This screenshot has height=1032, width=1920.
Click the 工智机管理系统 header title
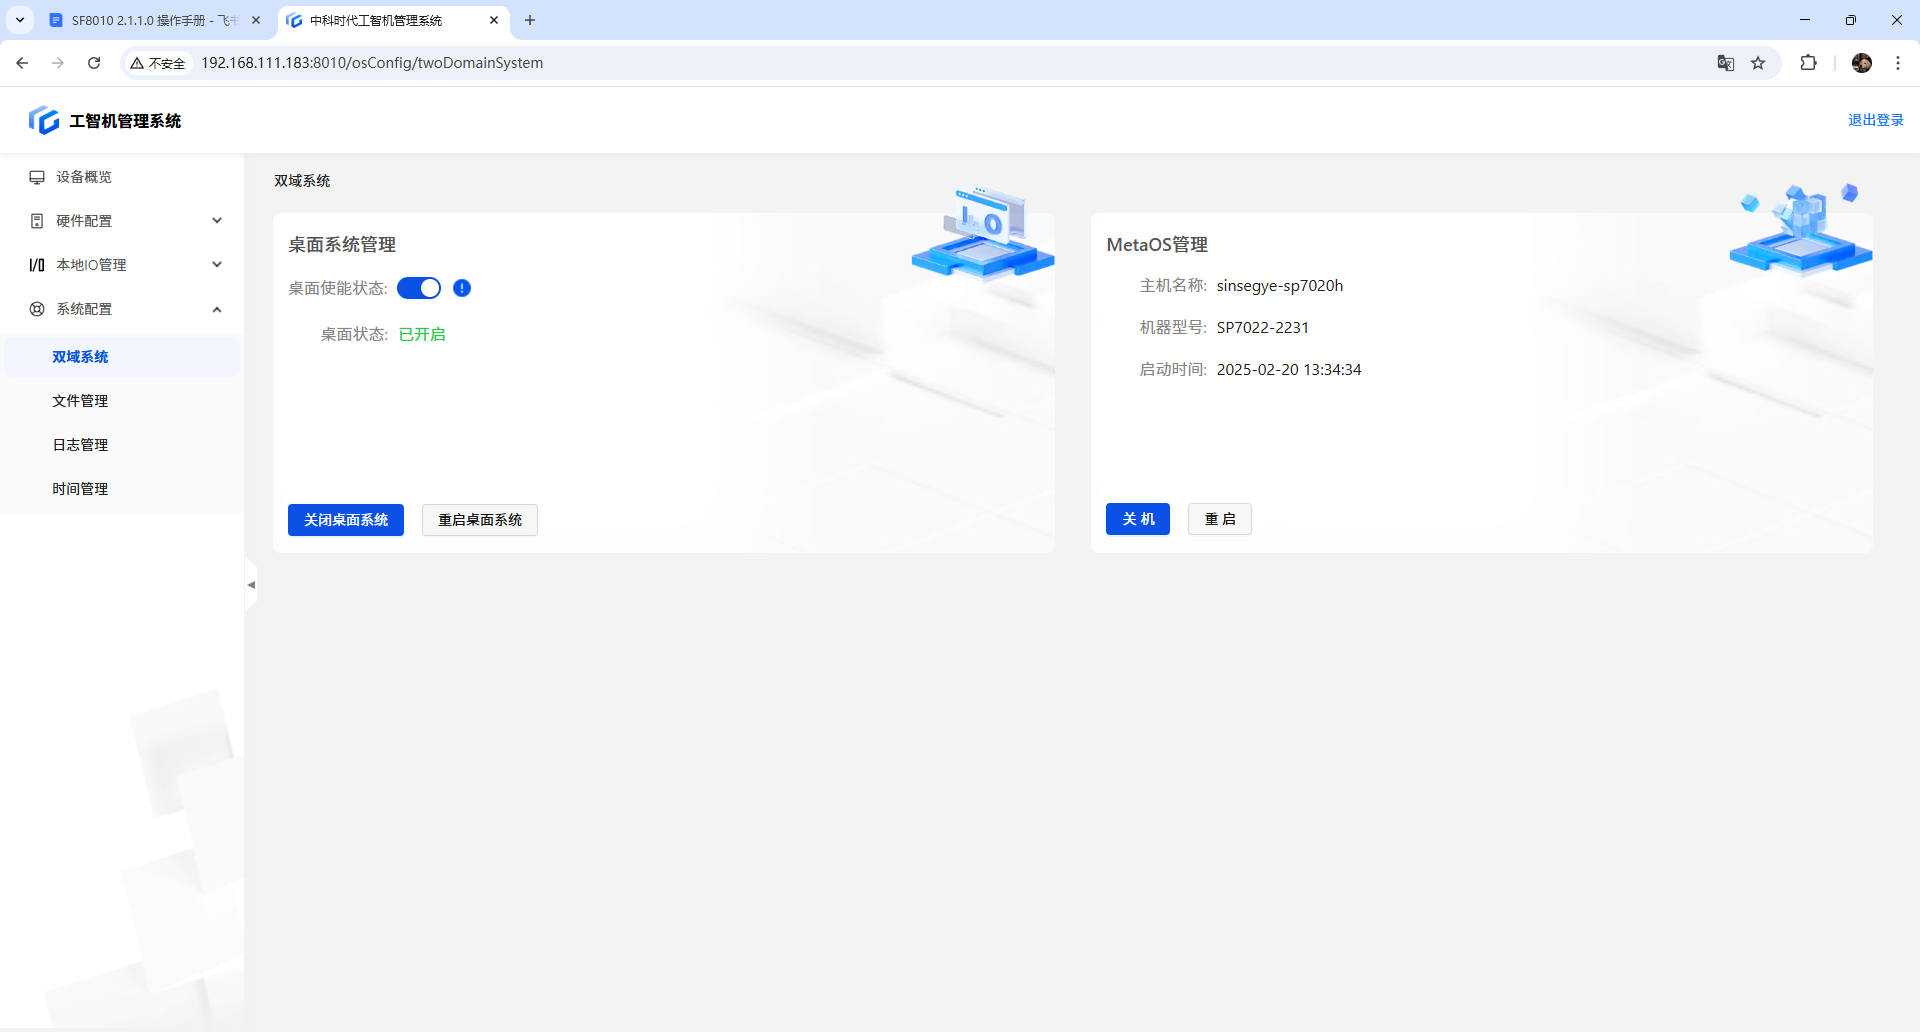(x=125, y=121)
